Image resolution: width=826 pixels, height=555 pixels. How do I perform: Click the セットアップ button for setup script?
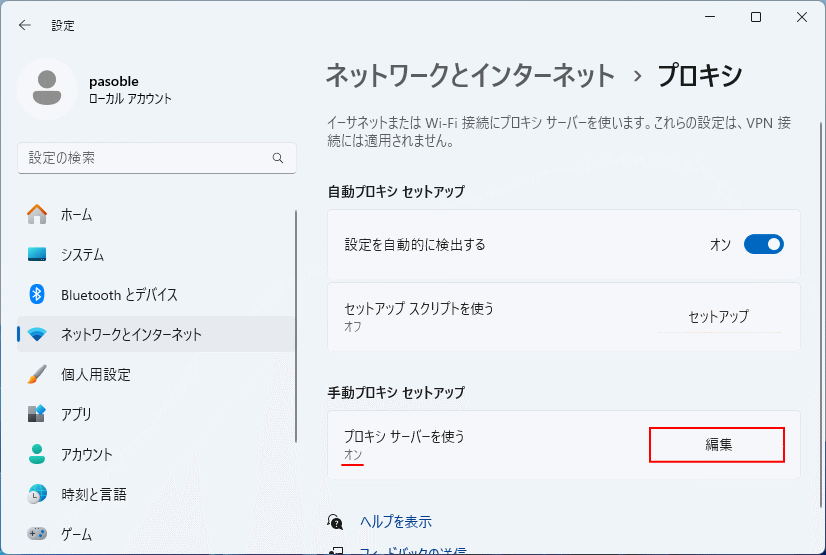click(719, 316)
